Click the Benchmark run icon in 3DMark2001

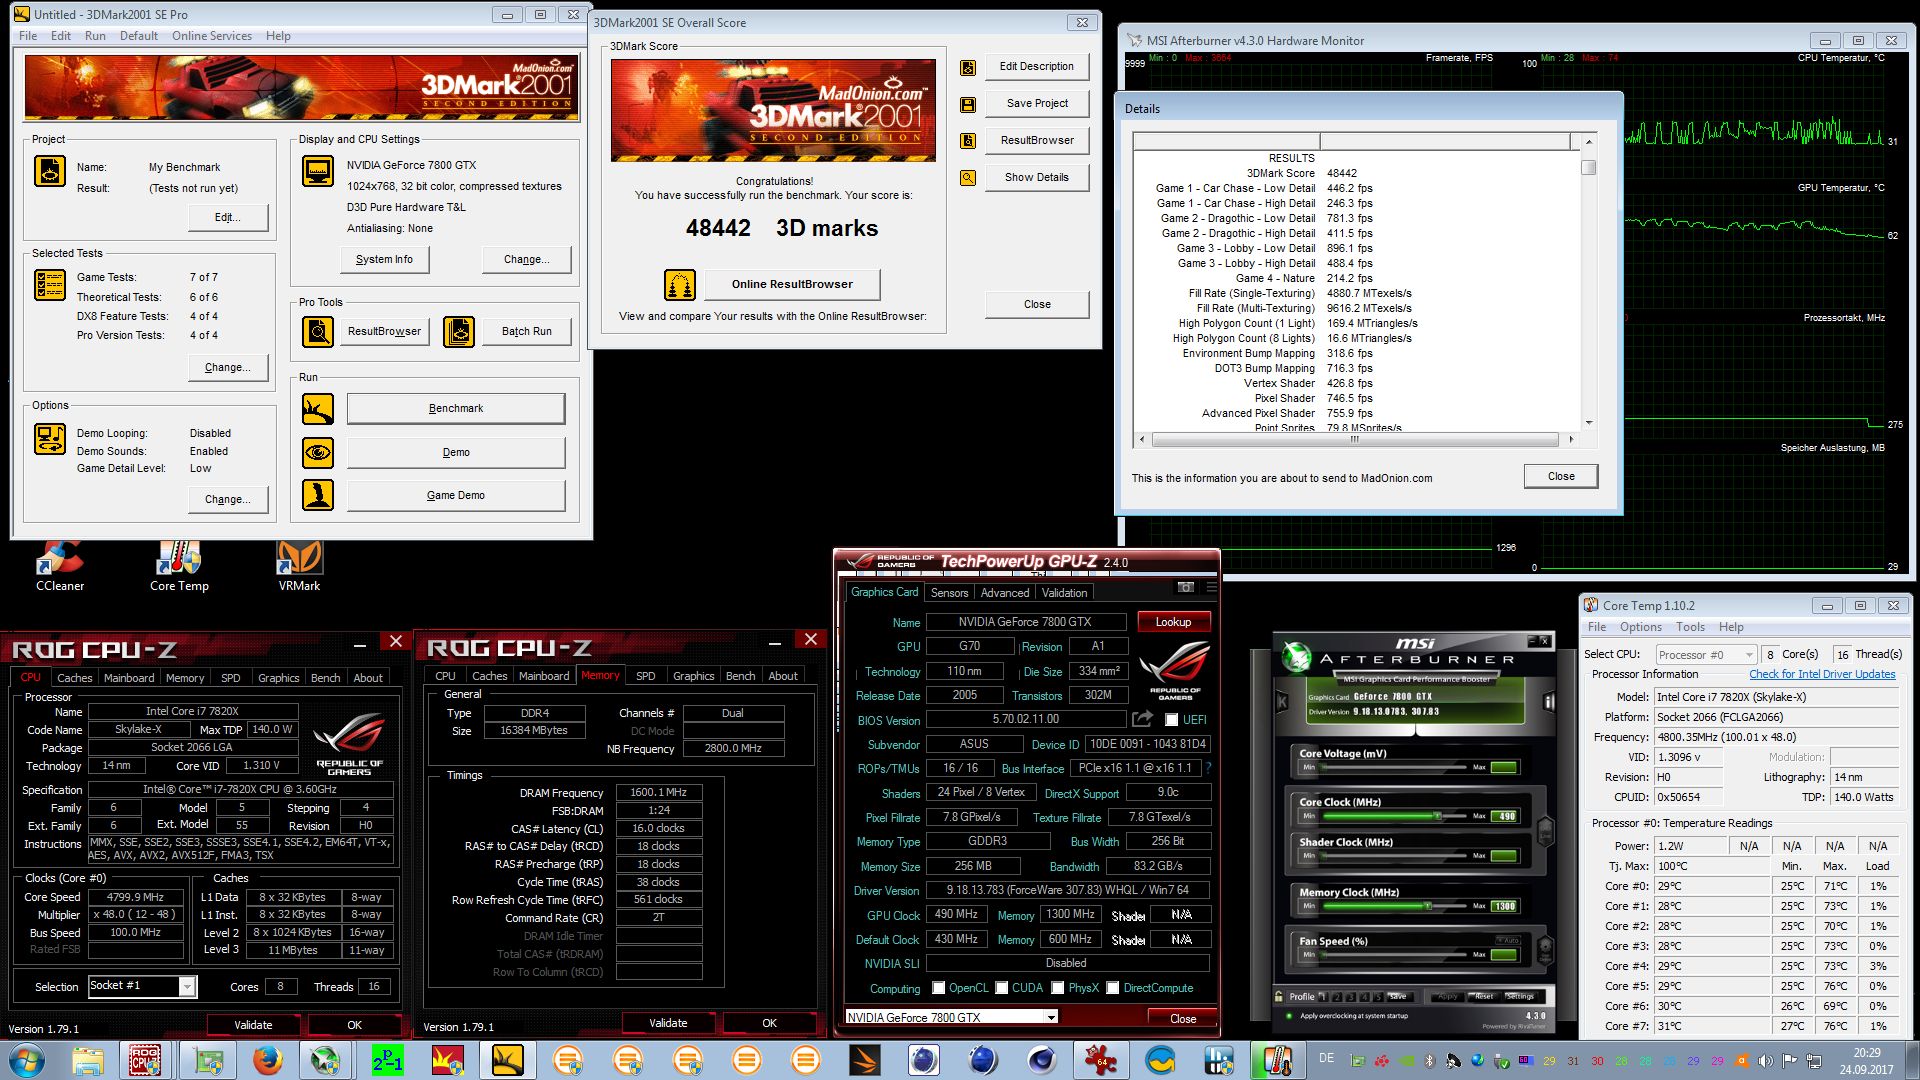point(318,408)
